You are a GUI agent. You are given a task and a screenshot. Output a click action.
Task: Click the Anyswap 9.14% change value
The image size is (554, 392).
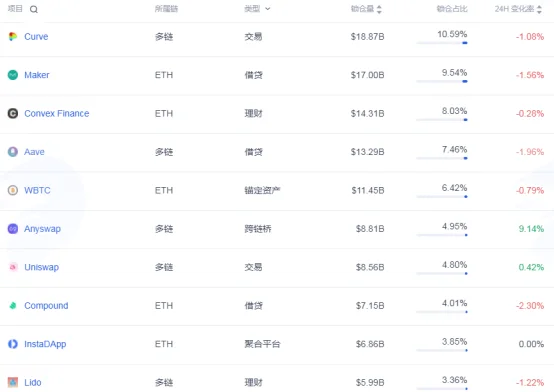click(531, 229)
